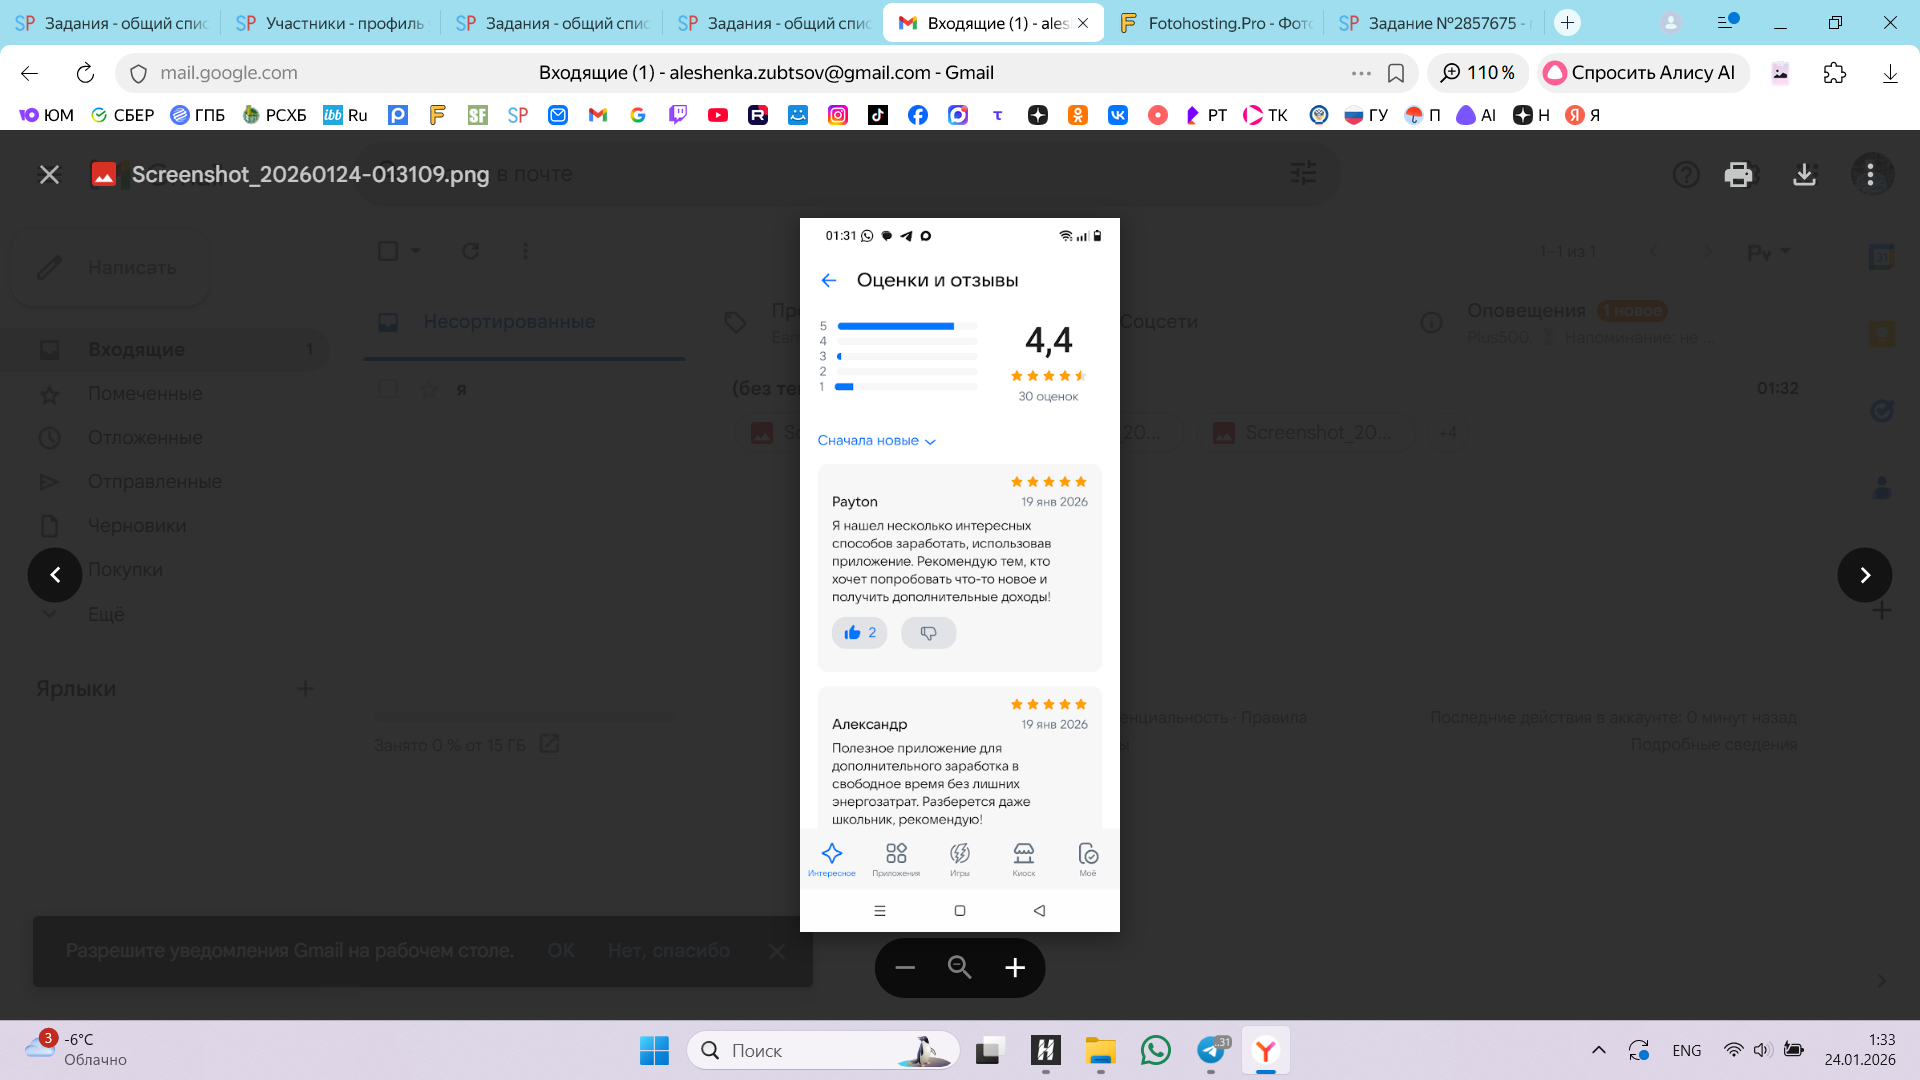The height and width of the screenshot is (1080, 1920).
Task: Open browser extensions puzzle icon
Action: [1834, 73]
